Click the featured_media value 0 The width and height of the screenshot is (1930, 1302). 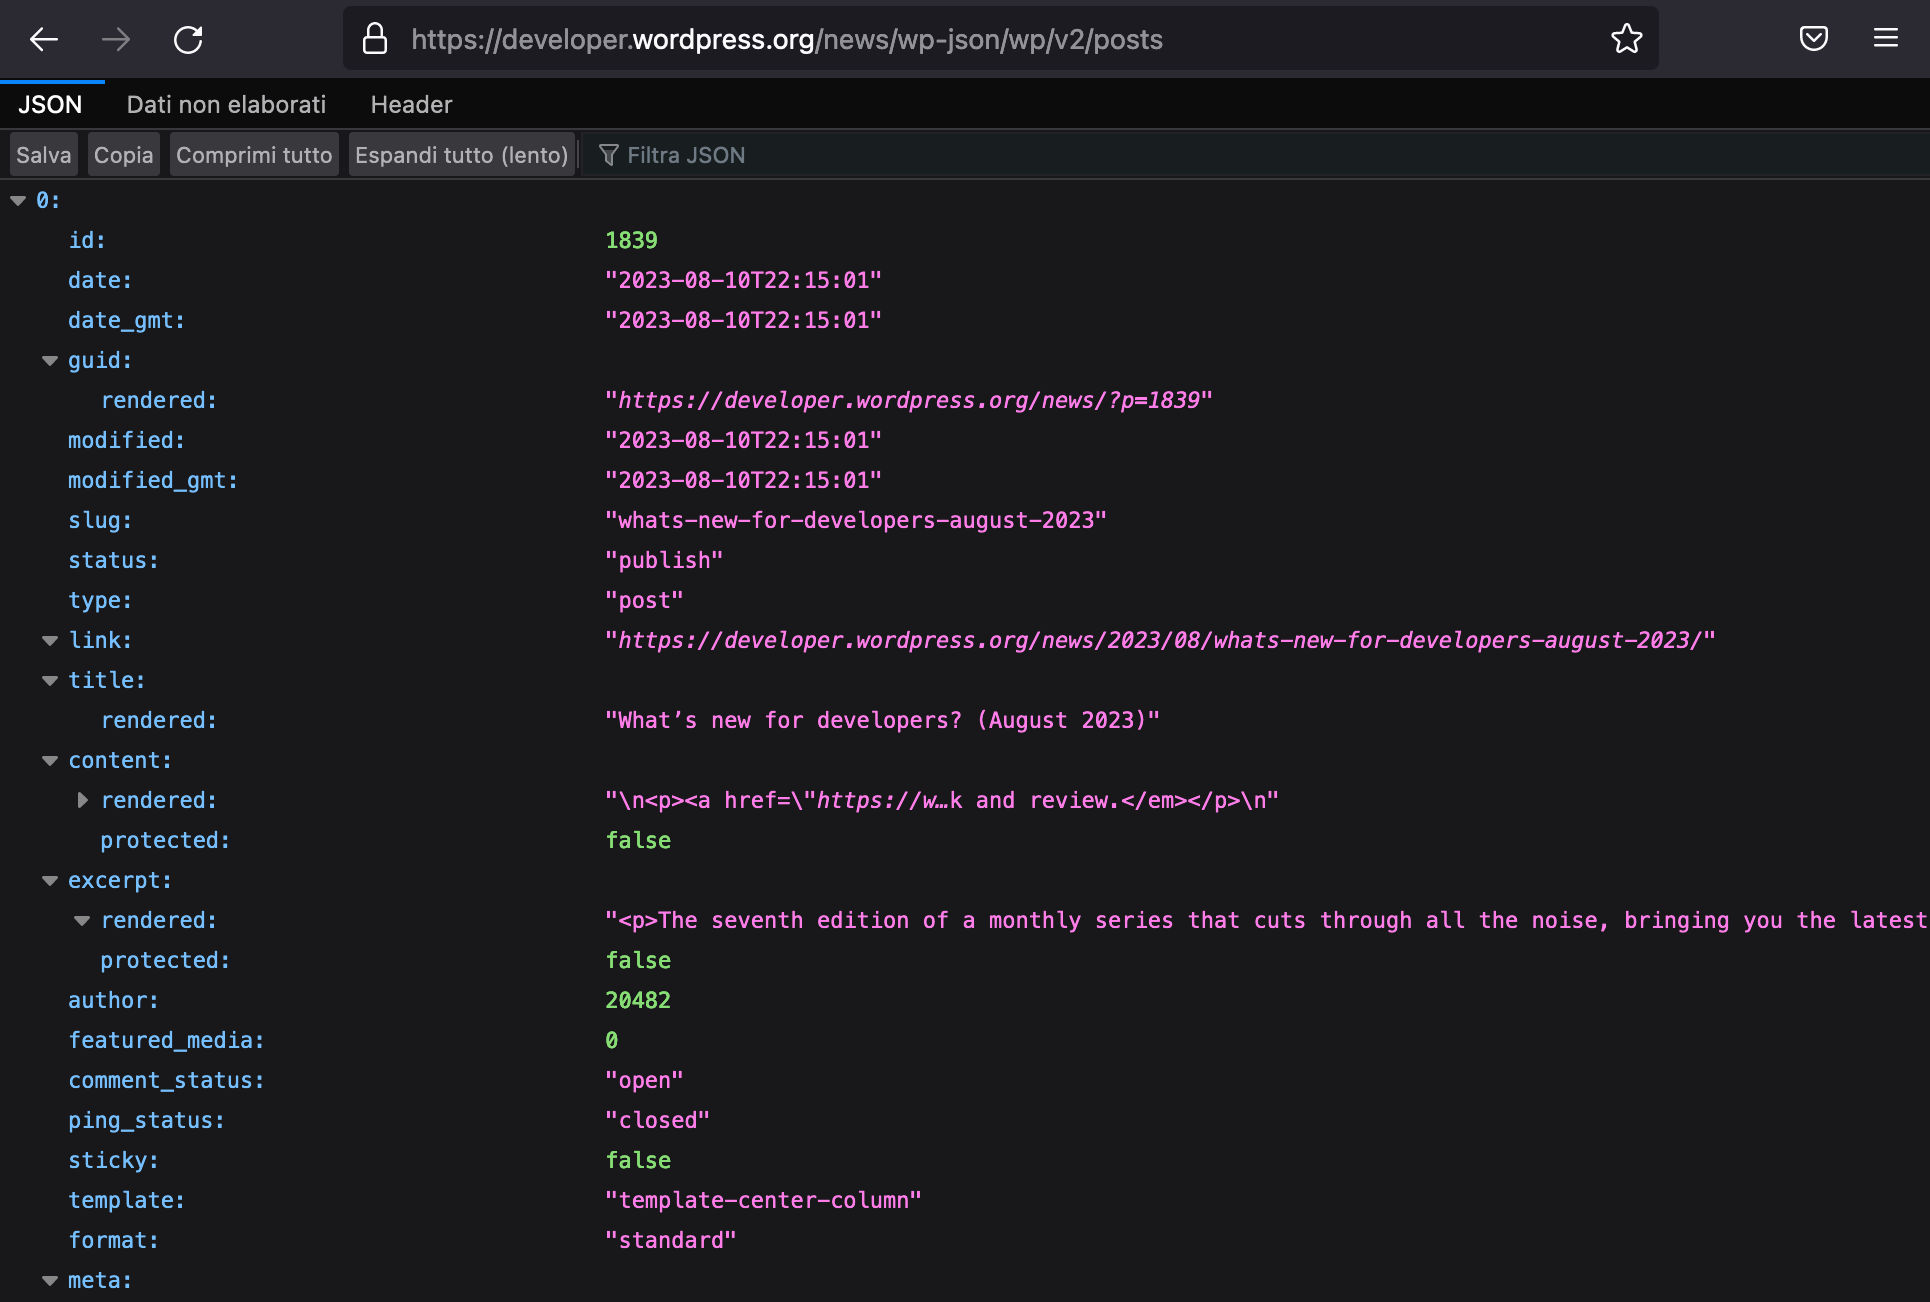tap(611, 1040)
